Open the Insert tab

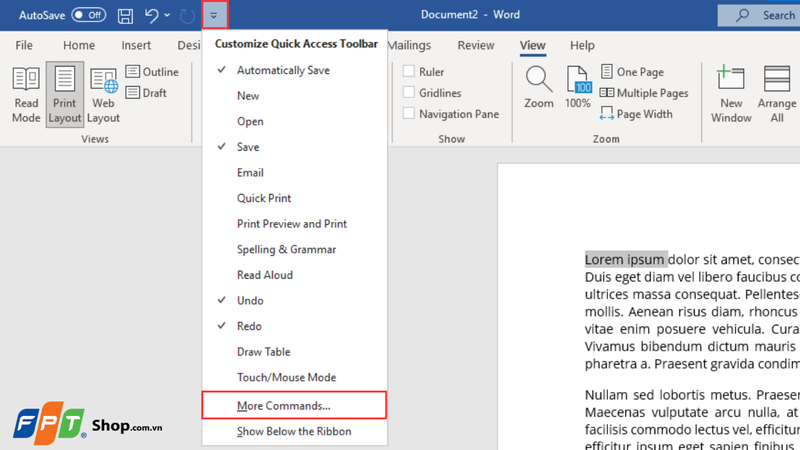[136, 45]
